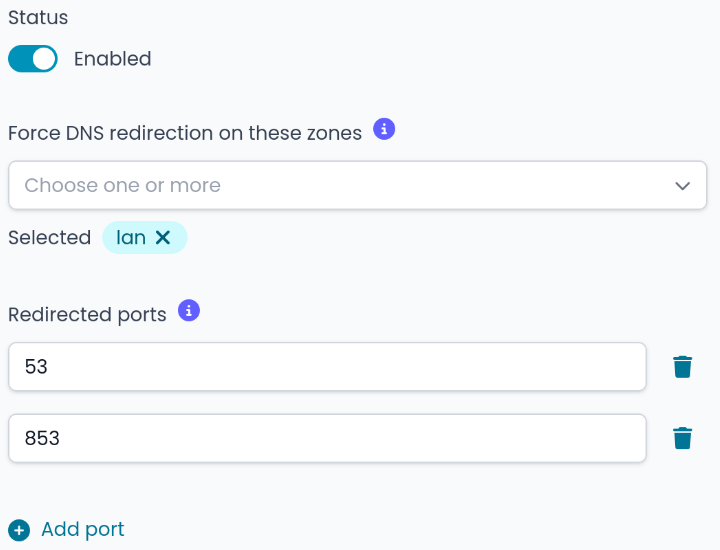Viewport: 720px width, 550px height.
Task: Delete port 853 with its trash icon
Action: tap(683, 438)
